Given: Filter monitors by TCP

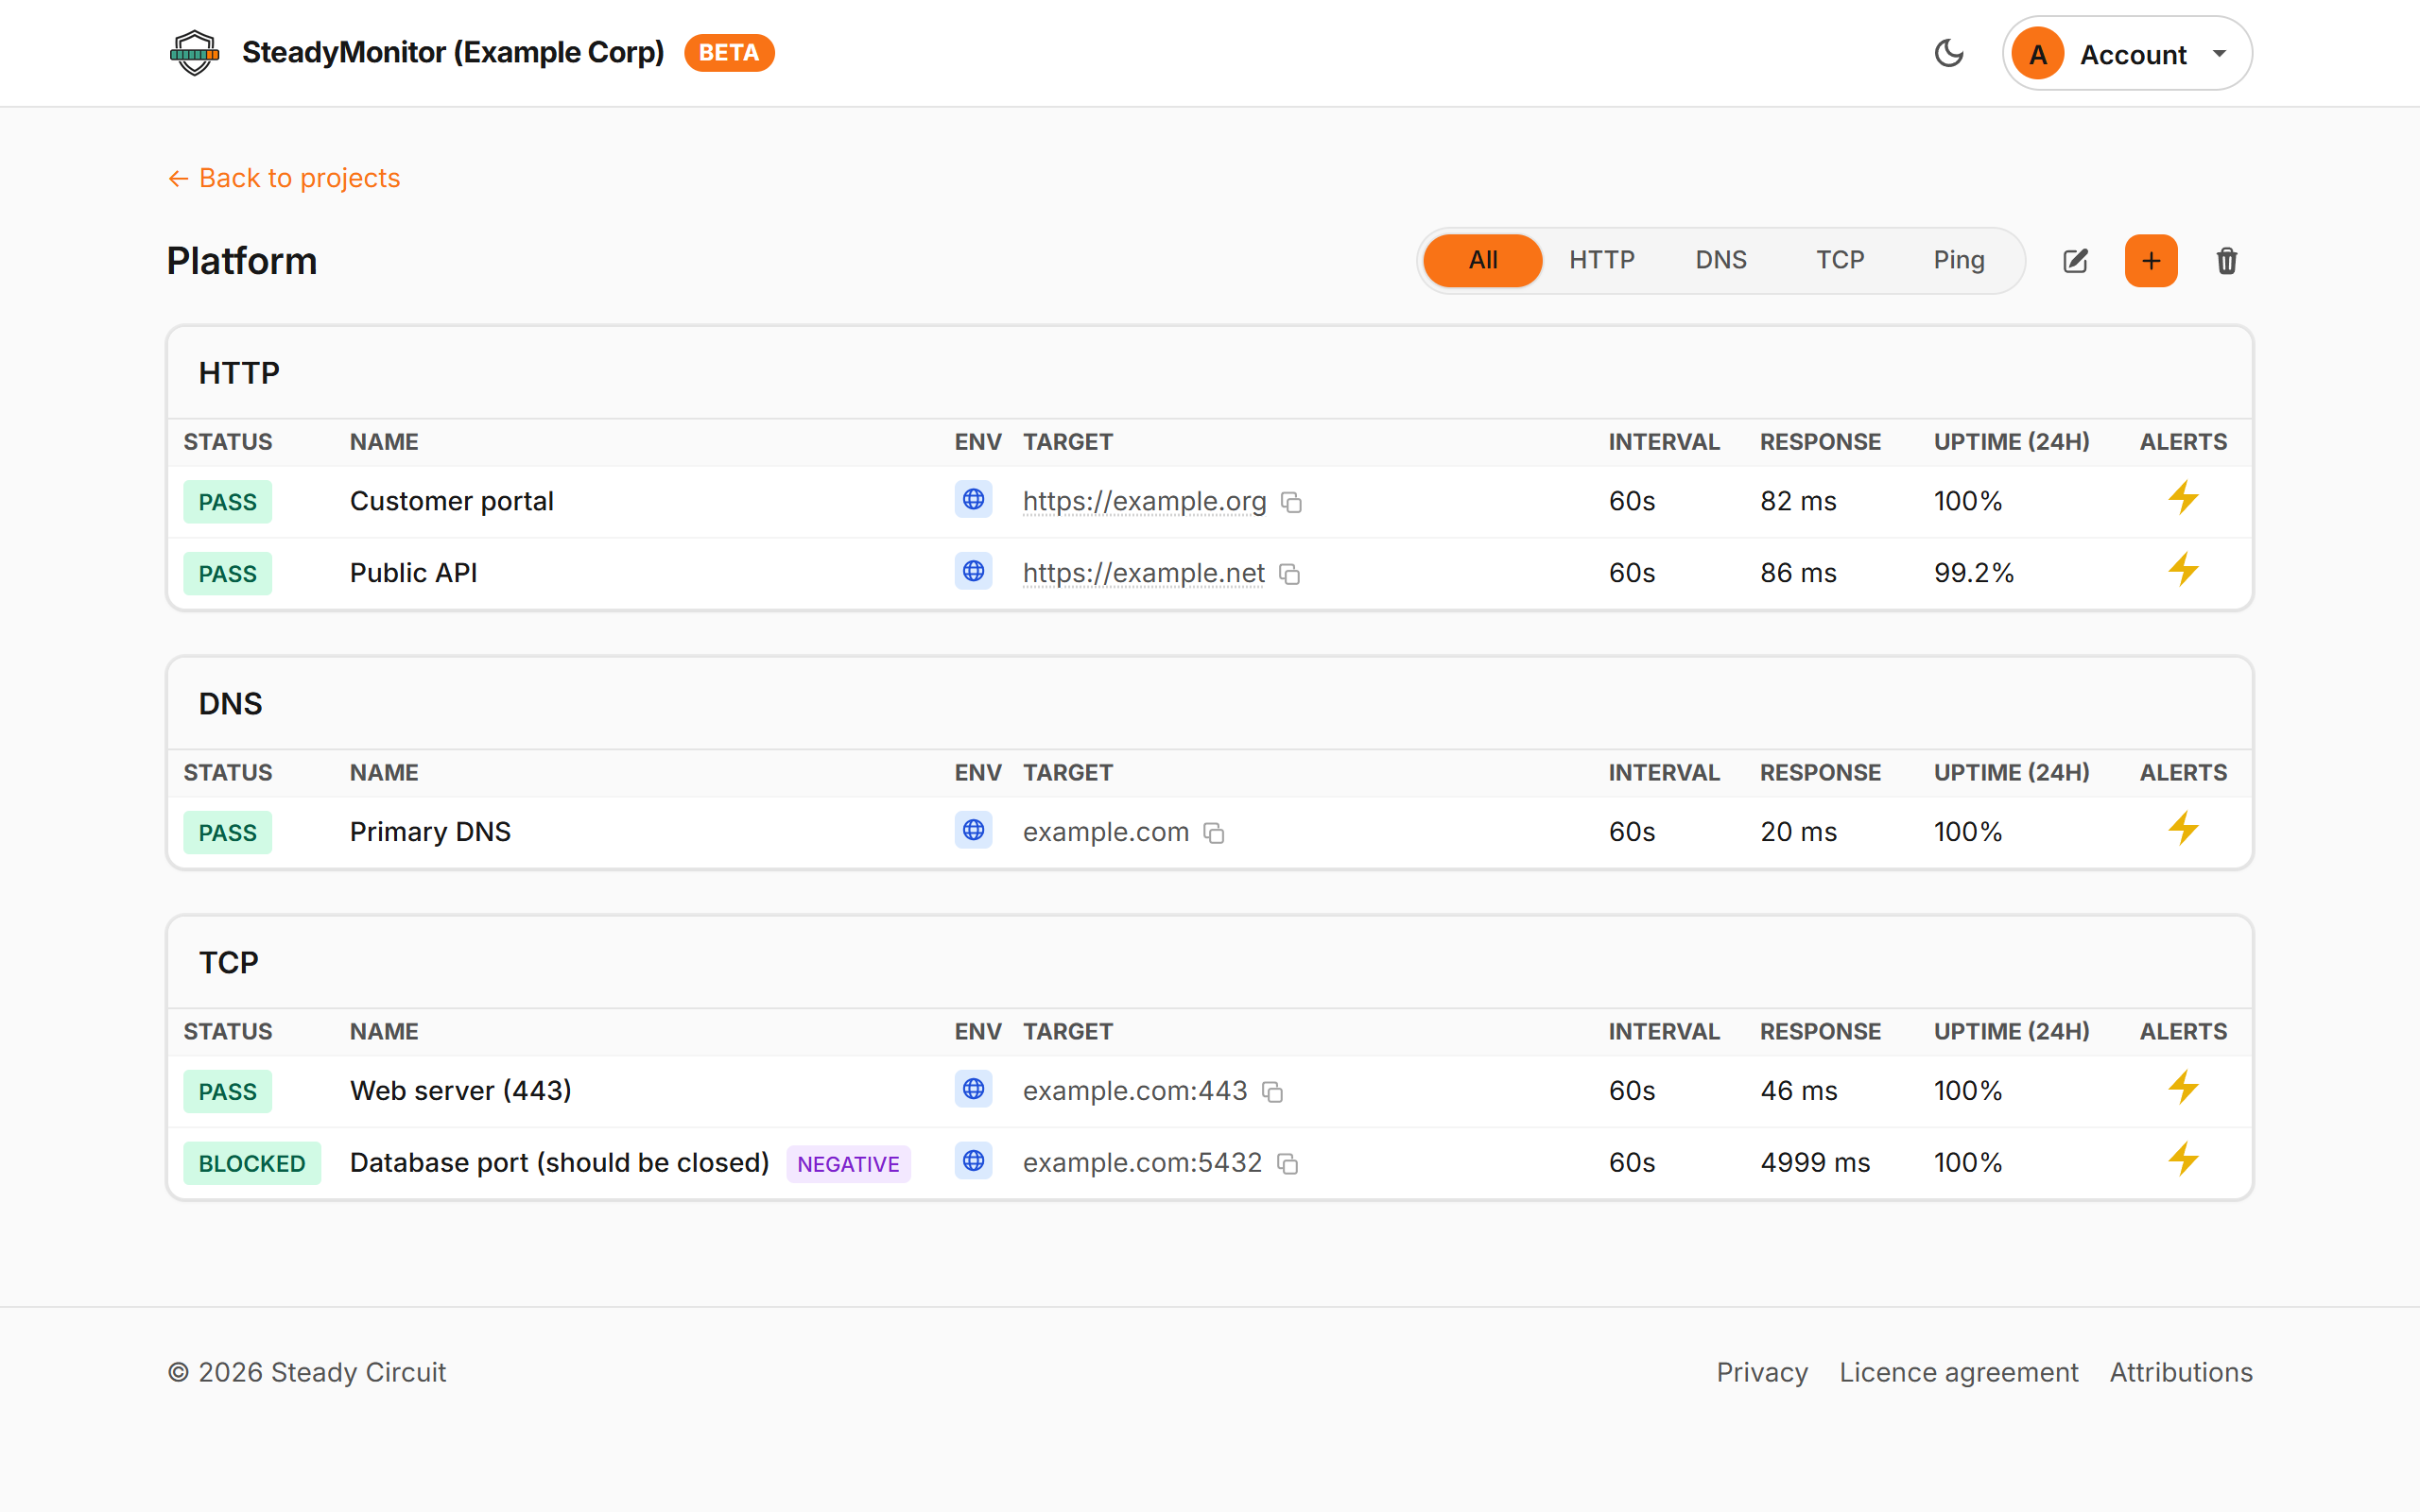Looking at the screenshot, I should pyautogui.click(x=1840, y=260).
